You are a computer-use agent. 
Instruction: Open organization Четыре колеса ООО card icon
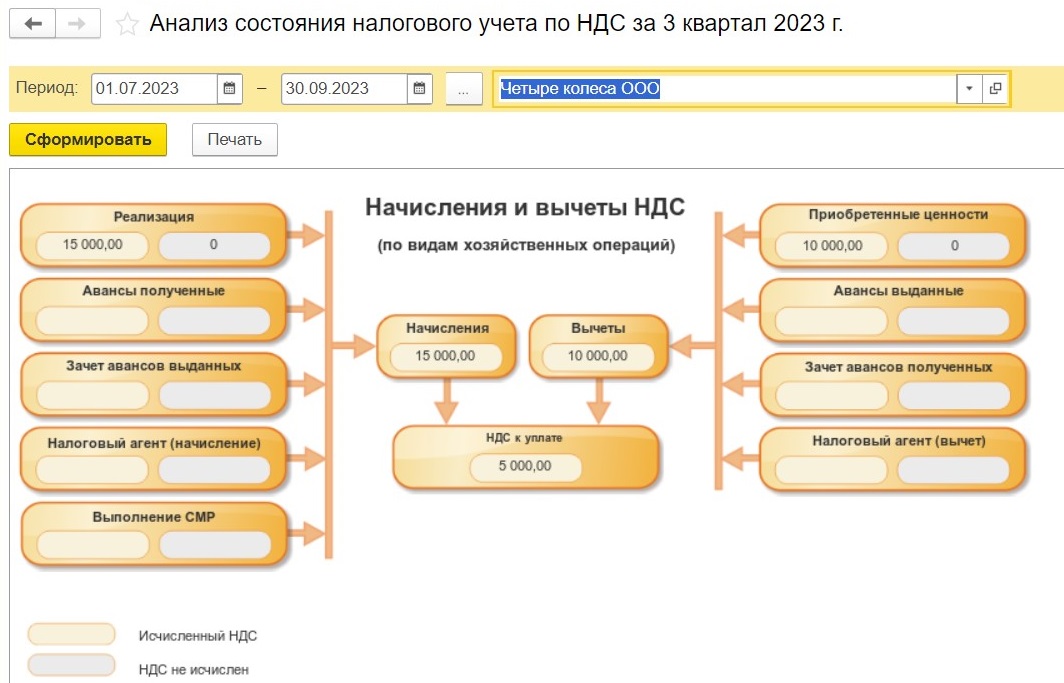tap(995, 88)
